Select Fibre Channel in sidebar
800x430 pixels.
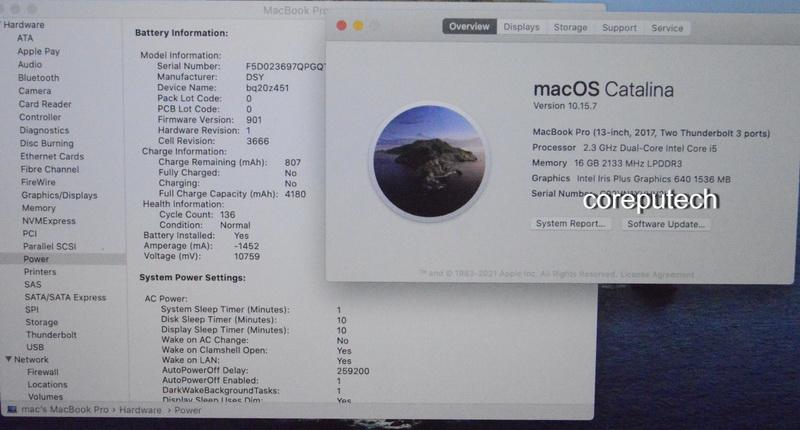(x=49, y=169)
